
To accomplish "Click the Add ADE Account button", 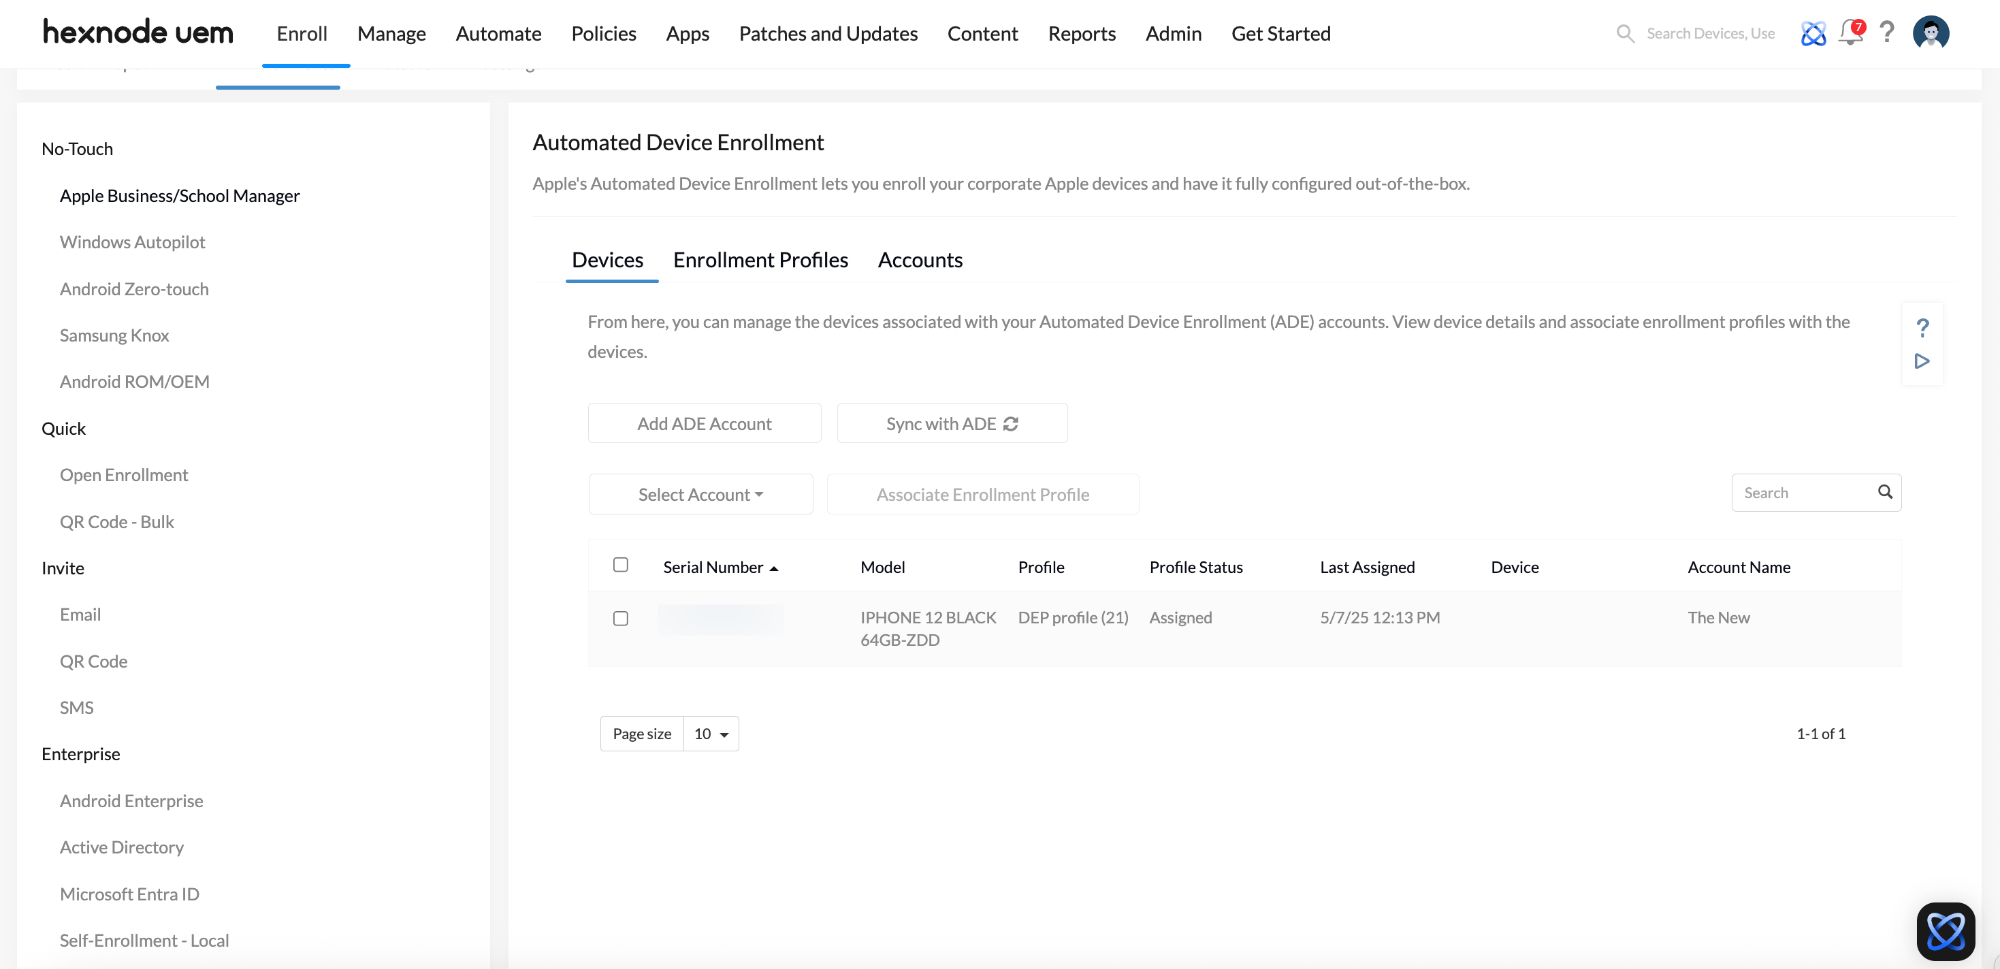I will 705,424.
